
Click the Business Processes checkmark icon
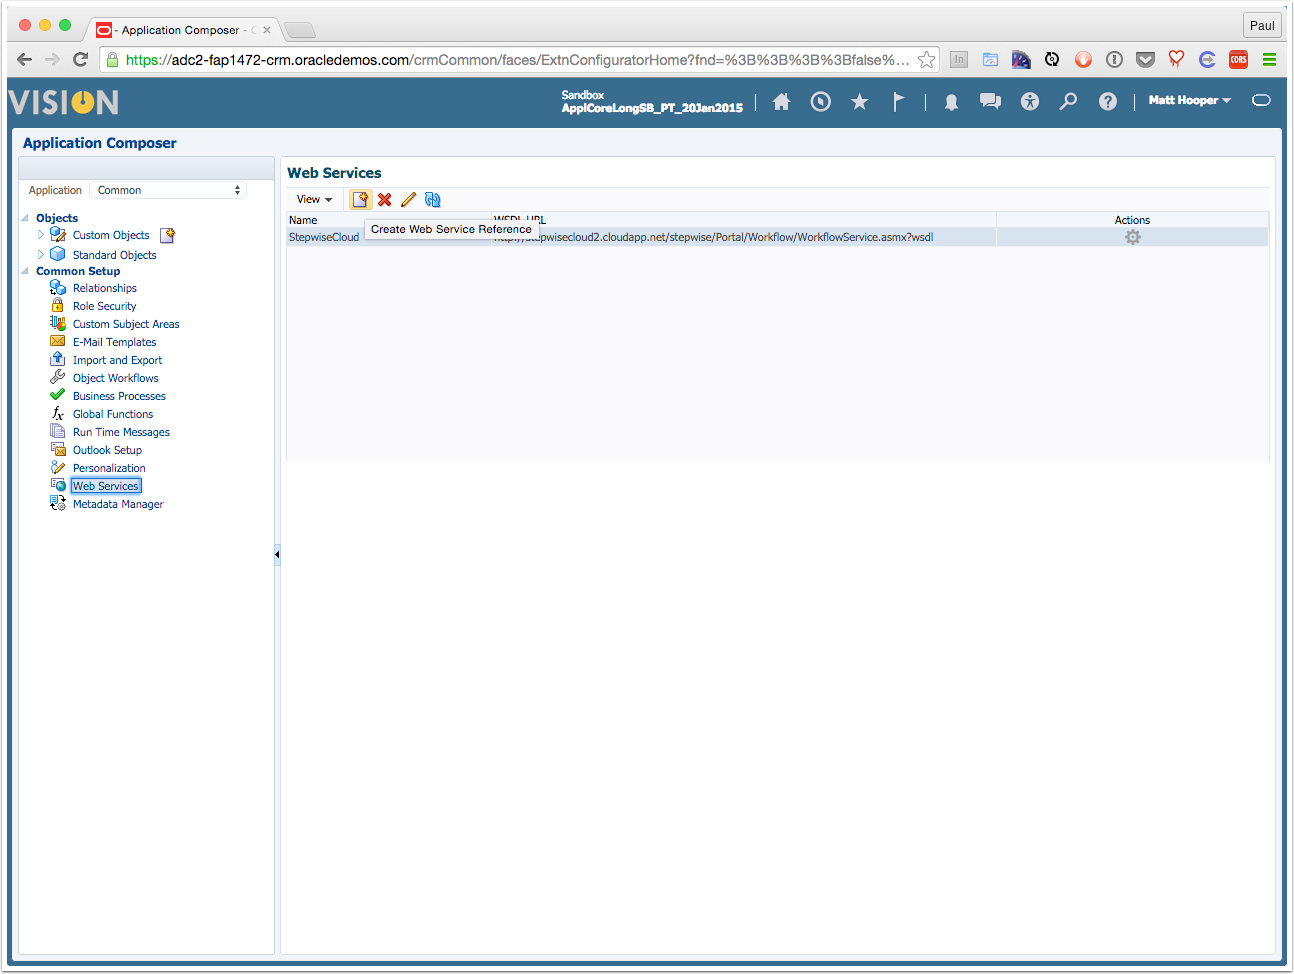tap(58, 395)
